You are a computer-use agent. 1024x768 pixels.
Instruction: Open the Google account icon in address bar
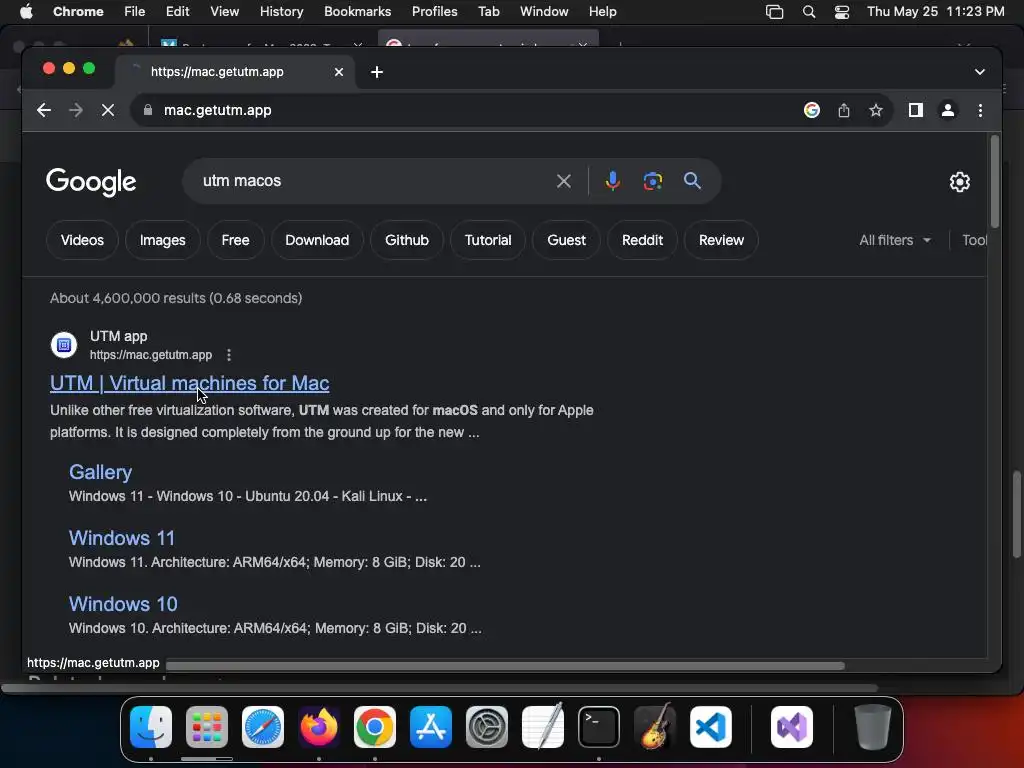(x=812, y=110)
